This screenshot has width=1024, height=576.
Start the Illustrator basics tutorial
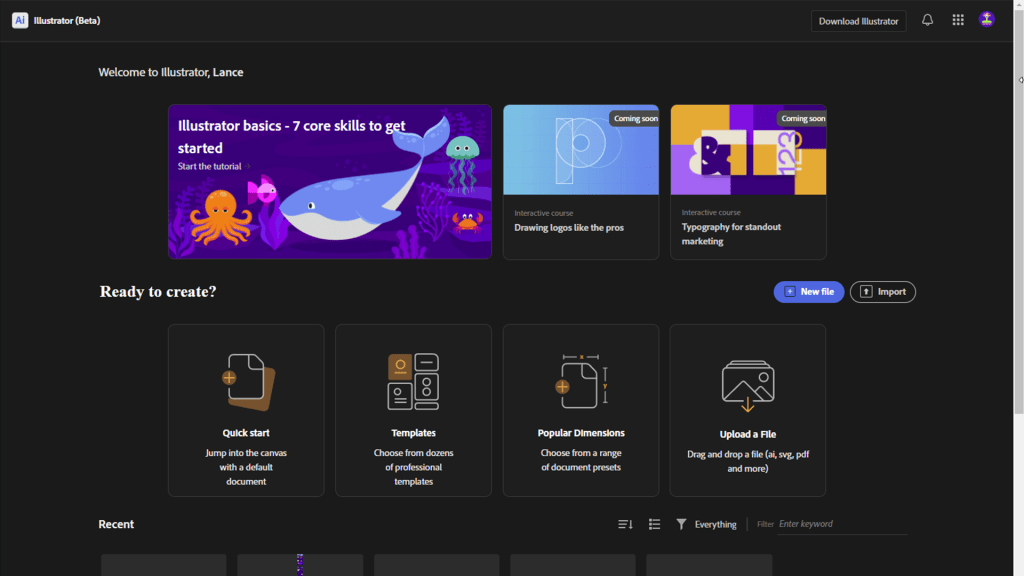pyautogui.click(x=209, y=166)
